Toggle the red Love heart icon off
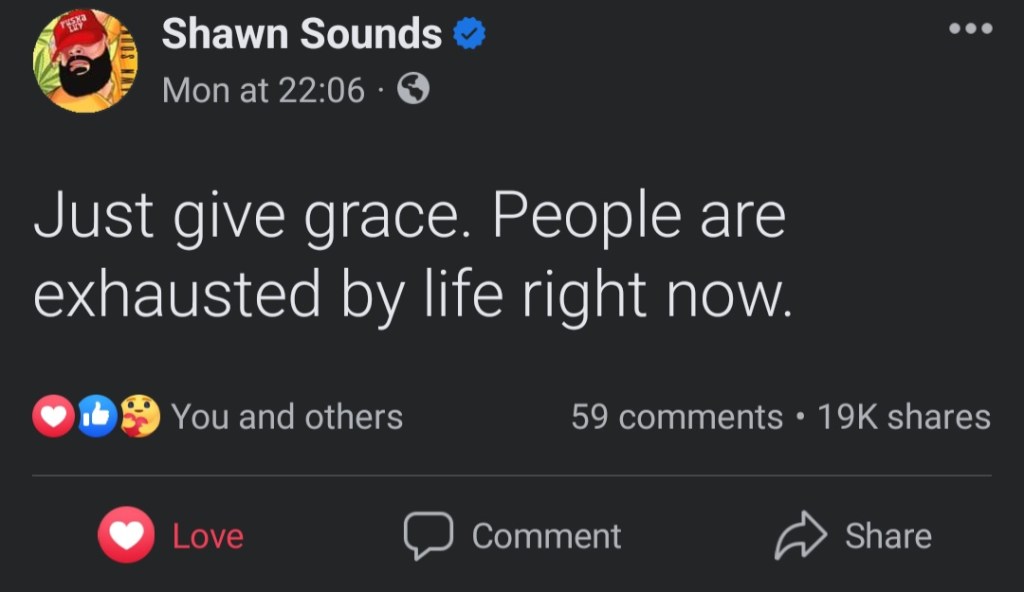This screenshot has height=592, width=1024. 126,536
